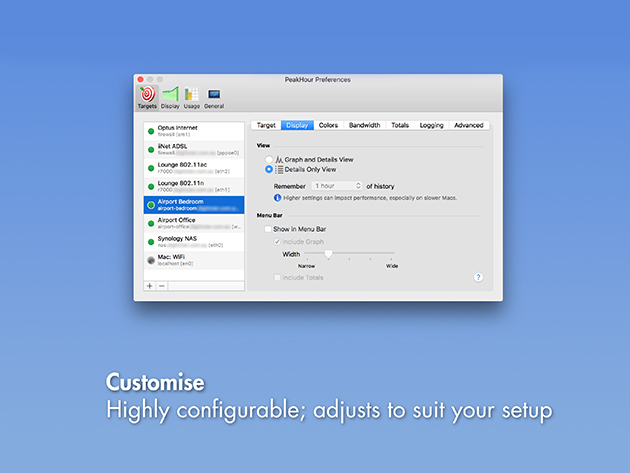This screenshot has width=630, height=473.
Task: Go to the Logging tab
Action: pos(431,125)
